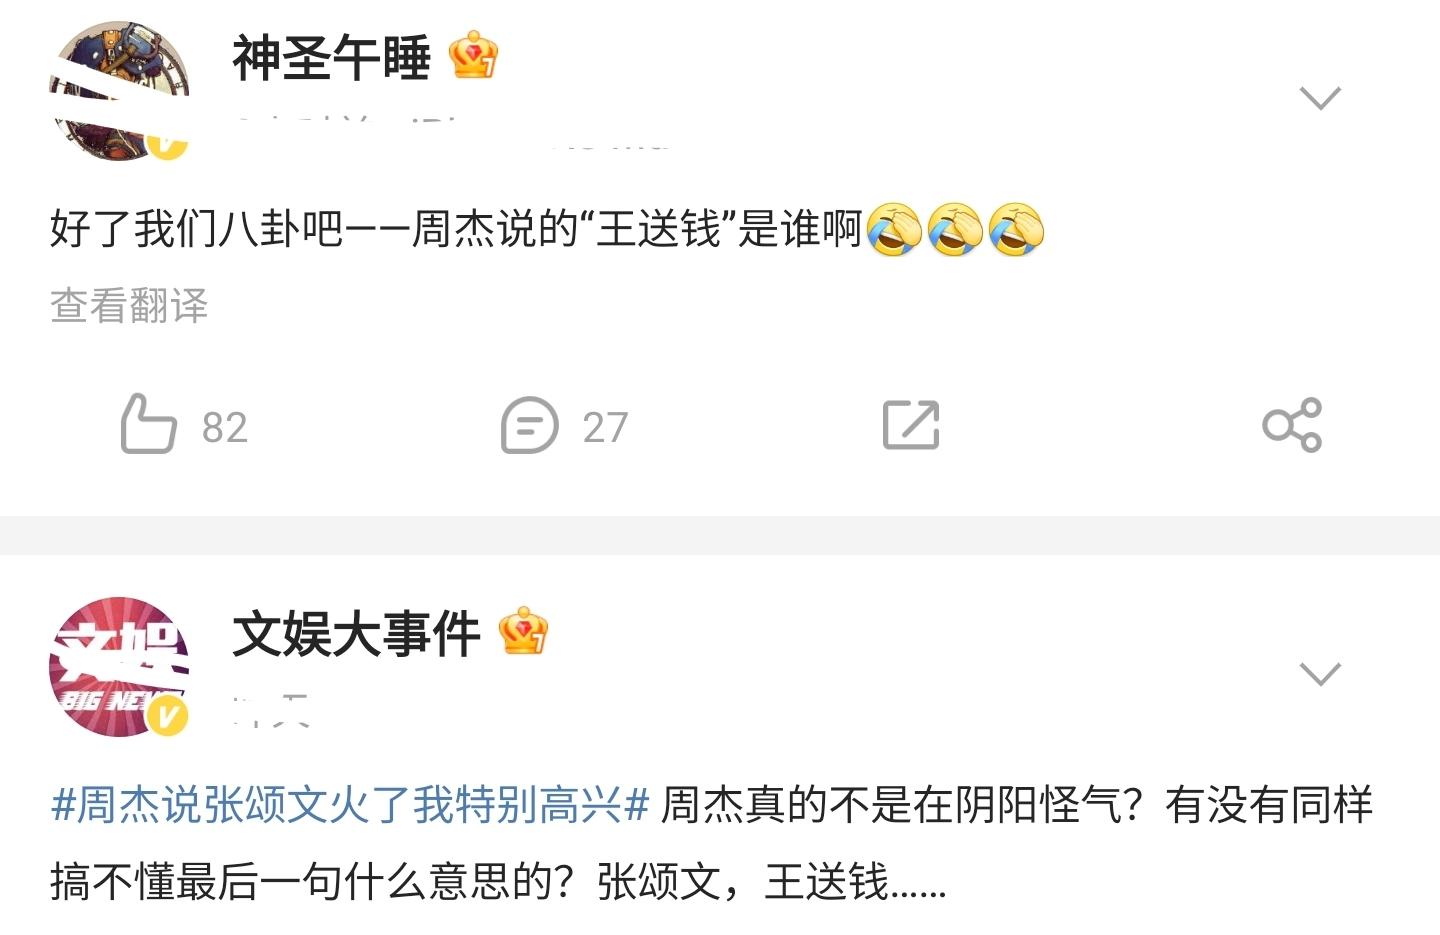Tap the yellow V badge on 神圣午睡 avatar
This screenshot has height=935, width=1440.
[167, 145]
